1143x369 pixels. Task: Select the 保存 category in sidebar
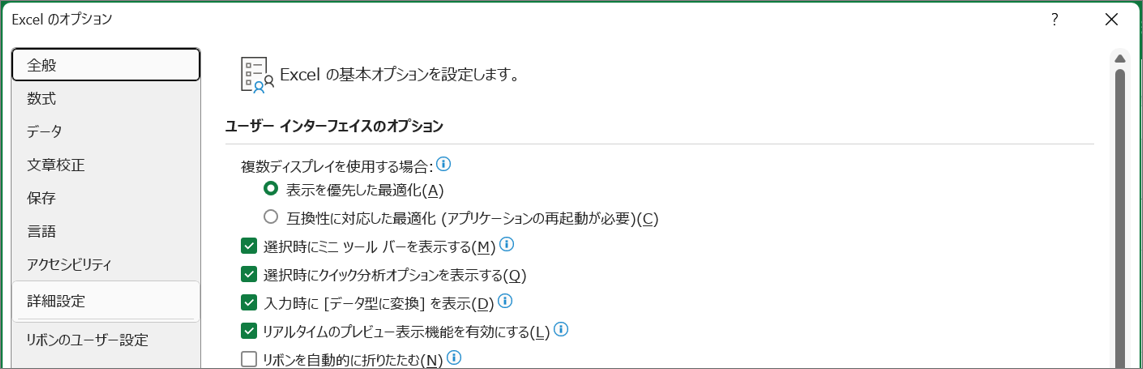click(106, 198)
